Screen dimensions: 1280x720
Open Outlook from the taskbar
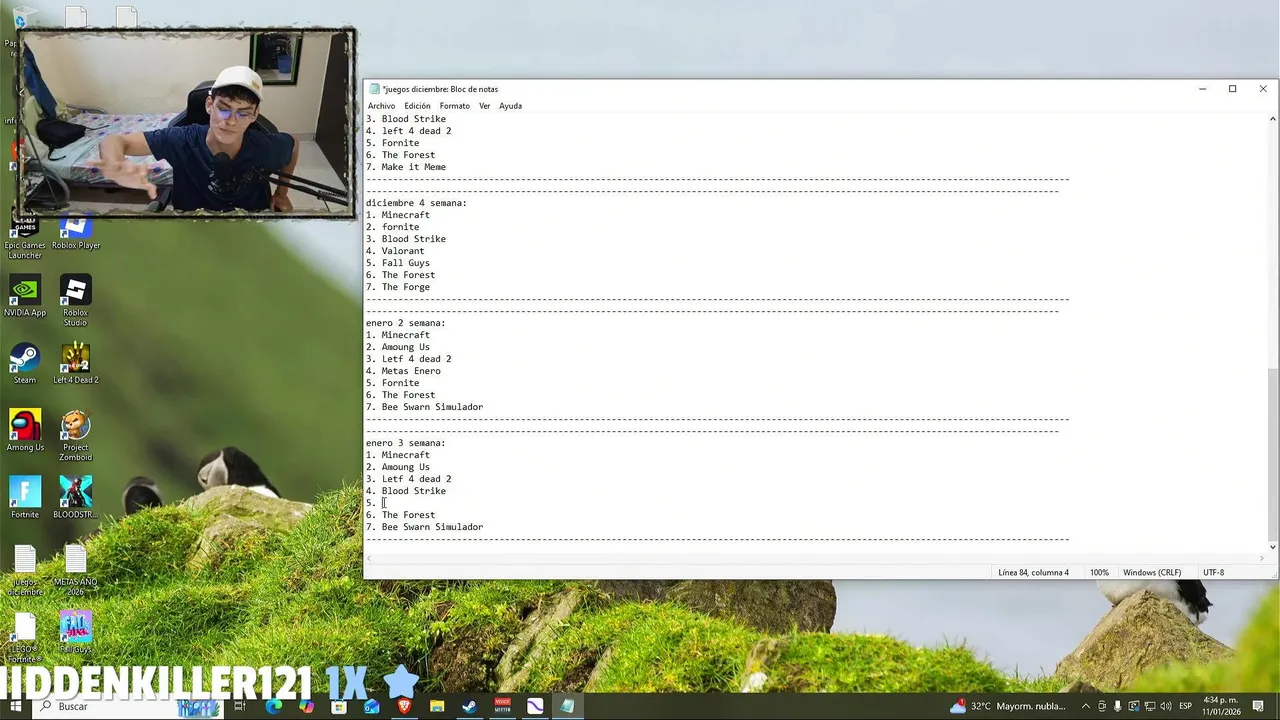coord(372,706)
